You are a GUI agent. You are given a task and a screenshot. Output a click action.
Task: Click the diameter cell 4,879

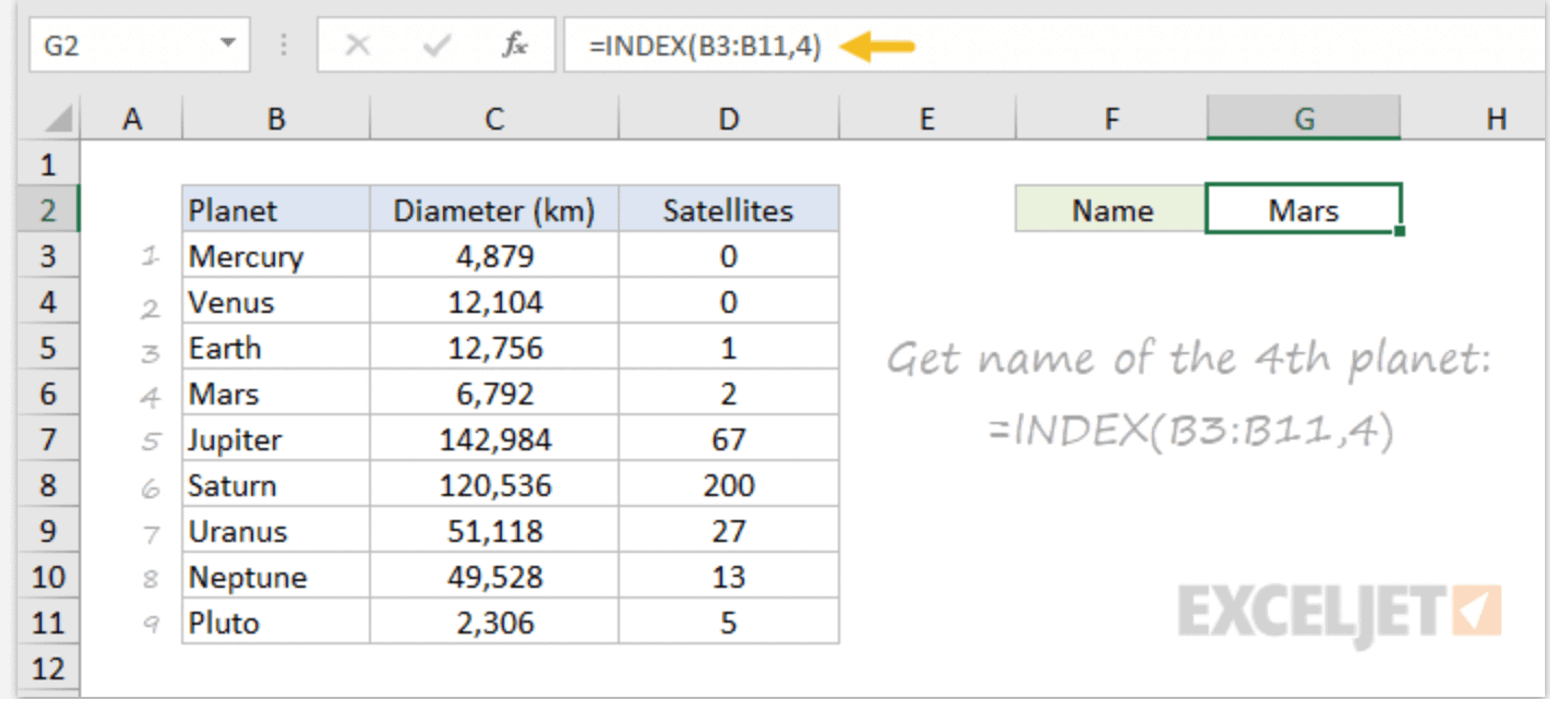tap(494, 257)
